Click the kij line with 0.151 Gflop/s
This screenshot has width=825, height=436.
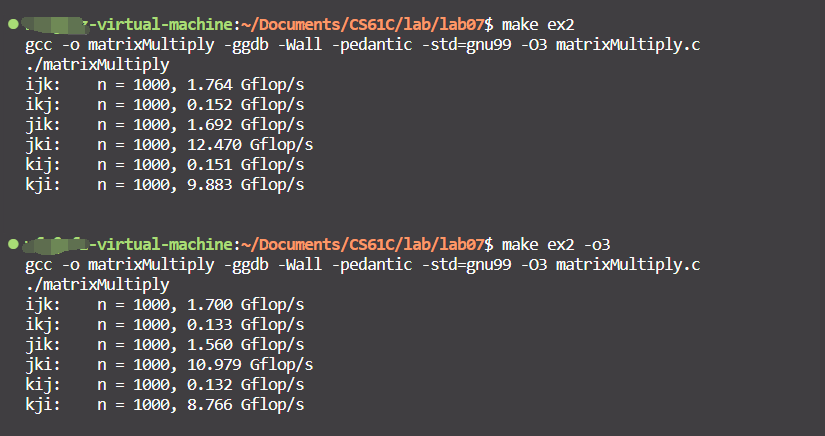tap(165, 164)
